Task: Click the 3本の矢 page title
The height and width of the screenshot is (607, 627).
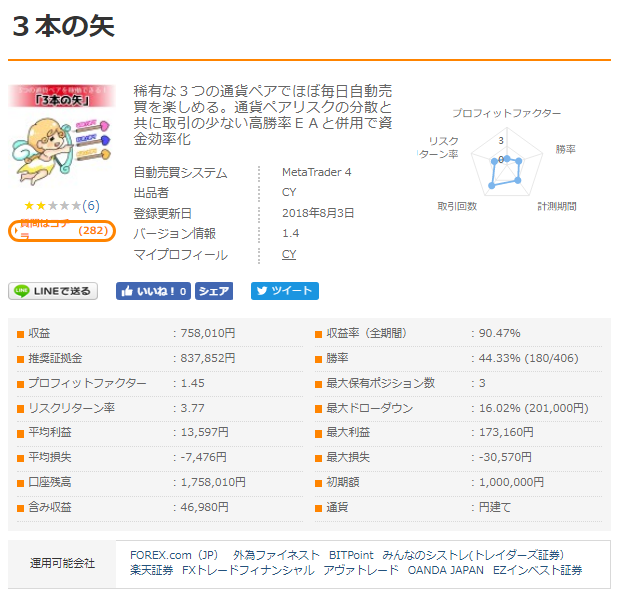Action: coord(64,26)
